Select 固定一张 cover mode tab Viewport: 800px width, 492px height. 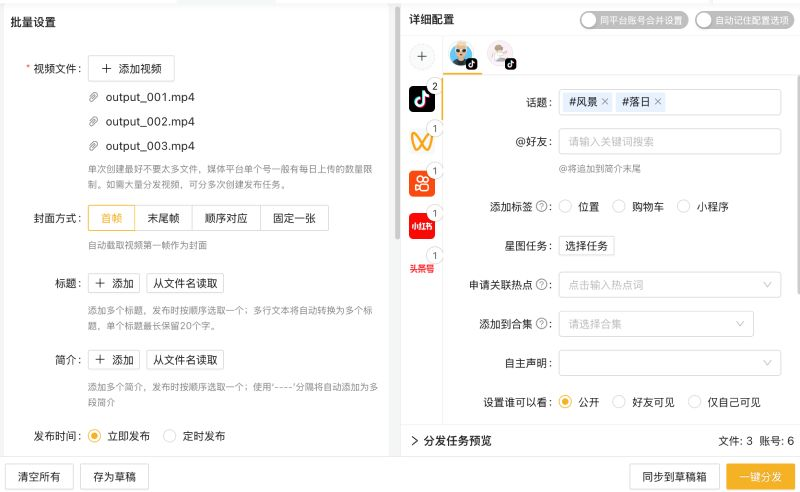point(294,218)
